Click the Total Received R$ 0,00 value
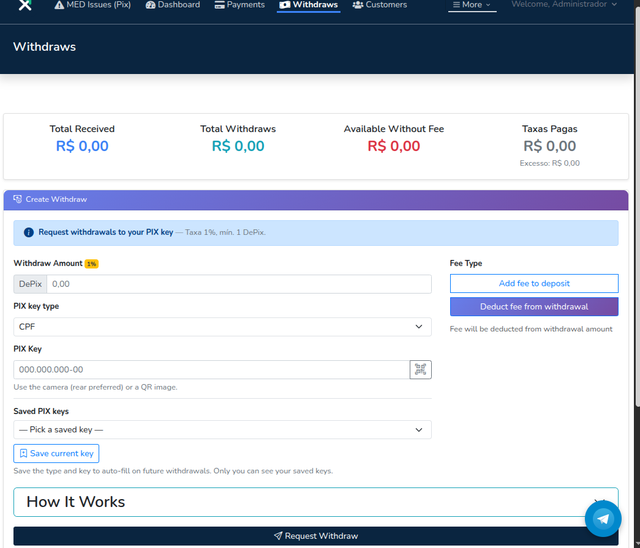This screenshot has height=548, width=640. pyautogui.click(x=82, y=146)
